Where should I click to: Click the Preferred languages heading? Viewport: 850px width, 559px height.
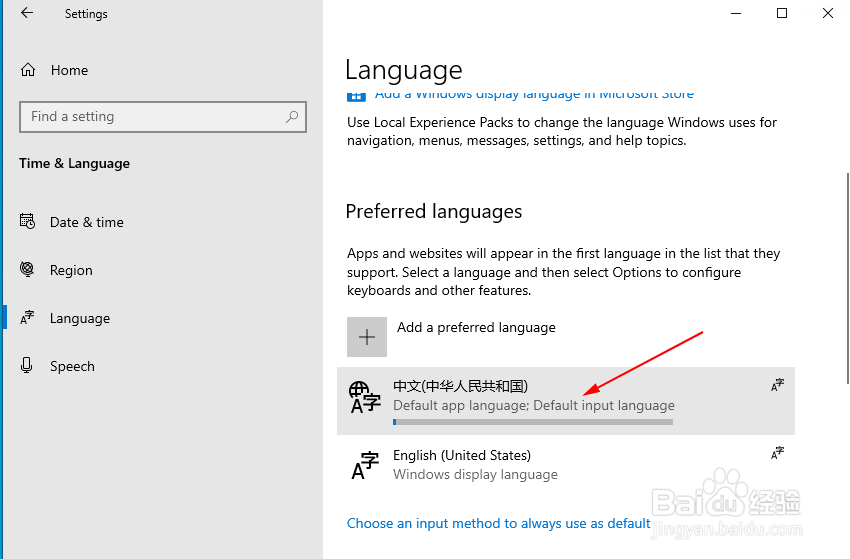click(434, 211)
